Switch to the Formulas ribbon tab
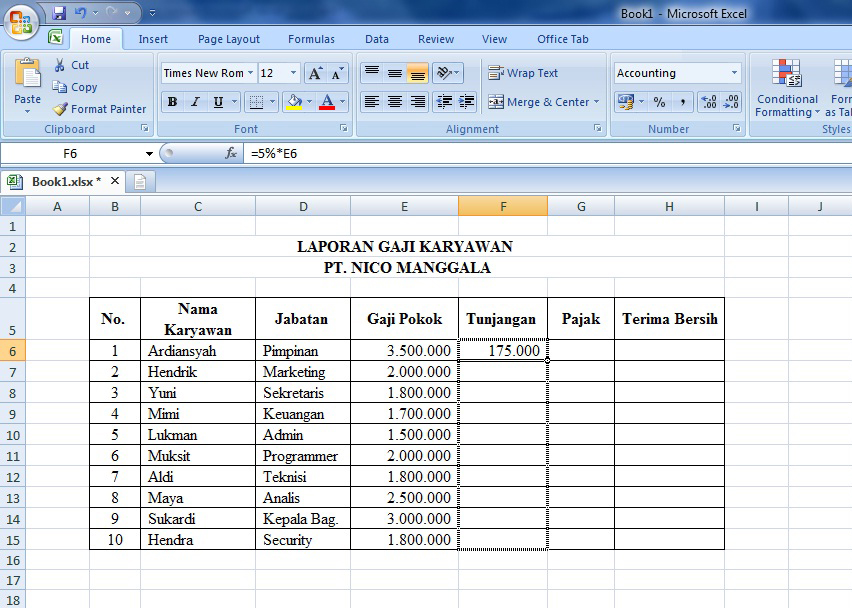The width and height of the screenshot is (852, 608). (x=311, y=39)
